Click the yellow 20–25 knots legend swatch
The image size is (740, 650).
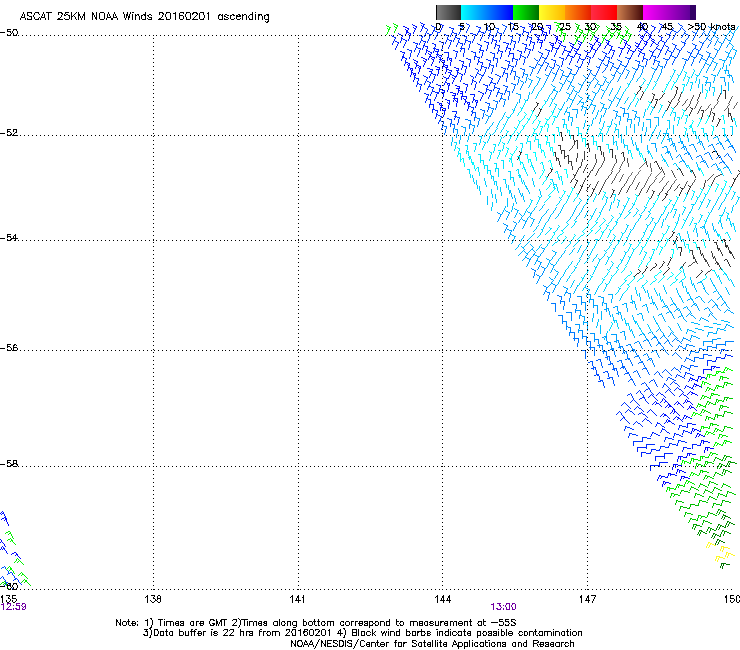pyautogui.click(x=552, y=12)
